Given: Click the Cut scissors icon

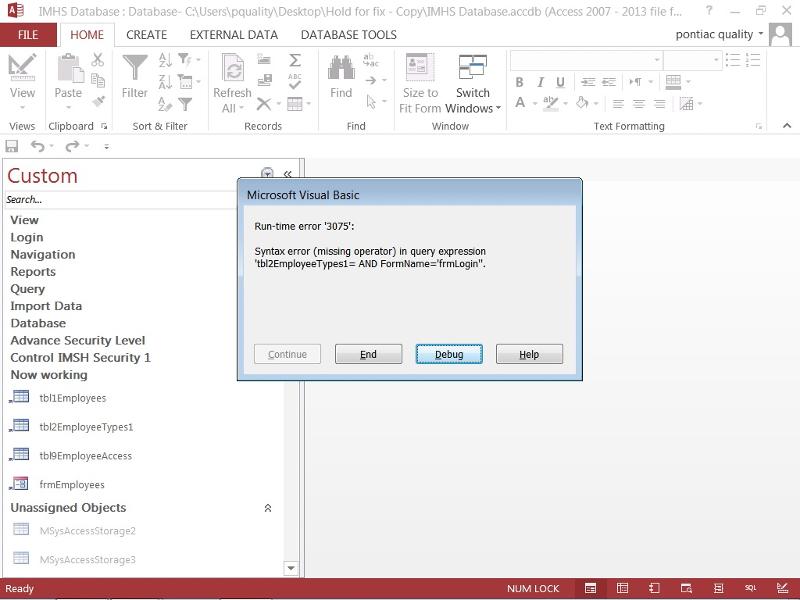Looking at the screenshot, I should point(97,60).
